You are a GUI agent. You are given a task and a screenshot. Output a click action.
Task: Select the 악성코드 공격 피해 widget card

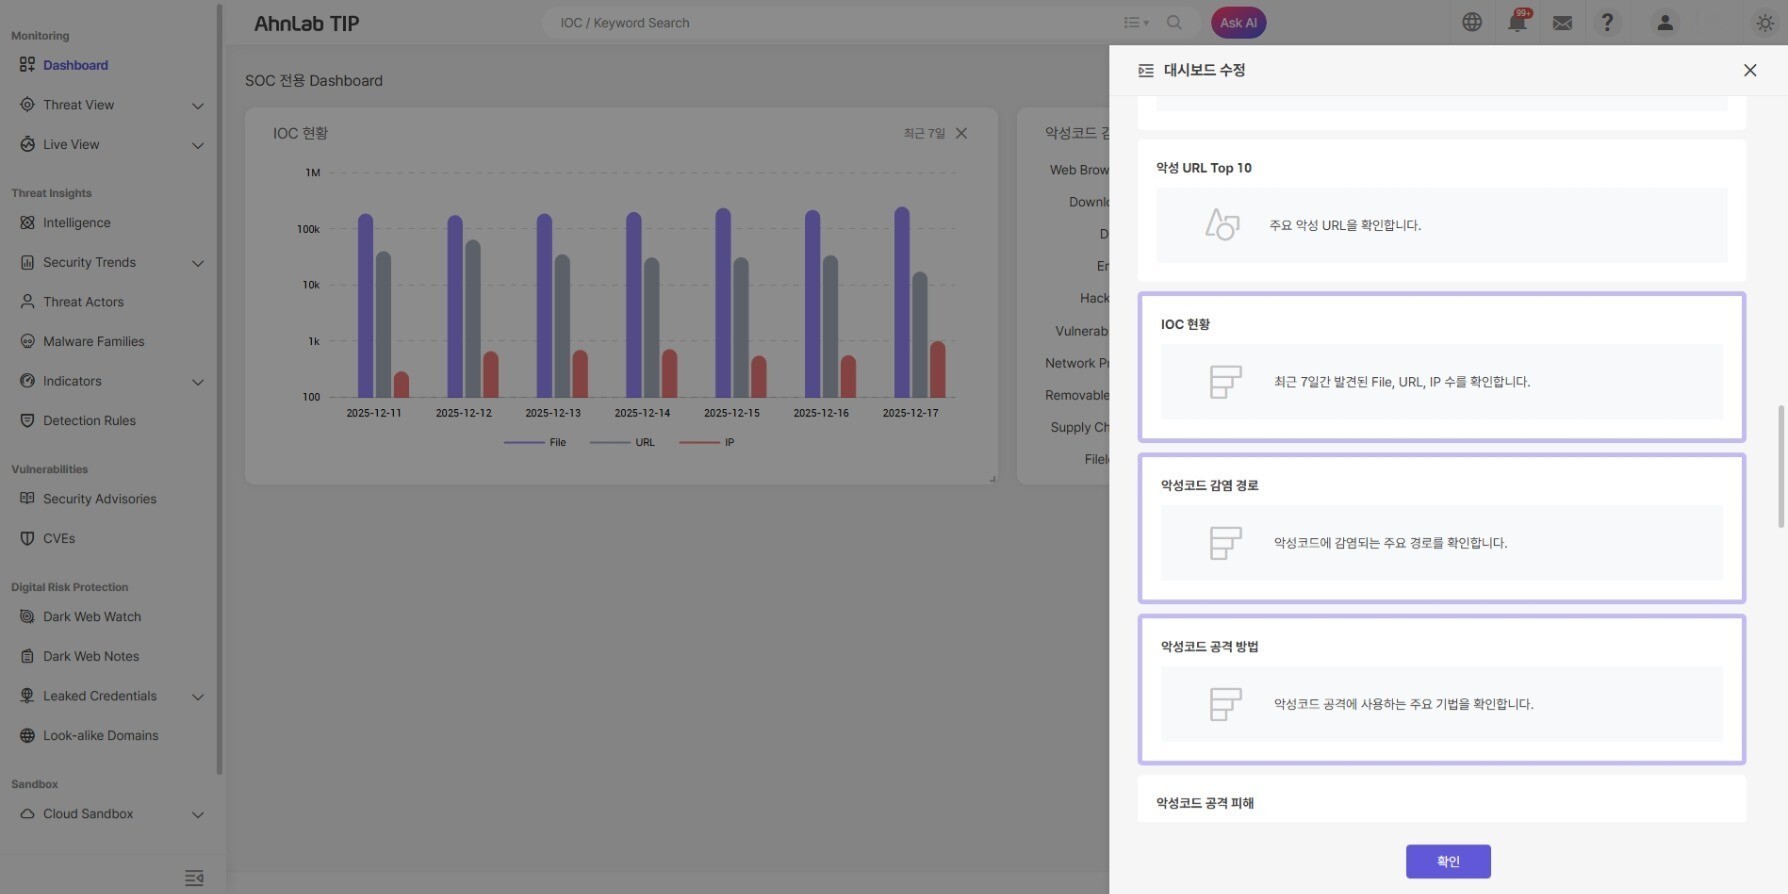pyautogui.click(x=1442, y=800)
